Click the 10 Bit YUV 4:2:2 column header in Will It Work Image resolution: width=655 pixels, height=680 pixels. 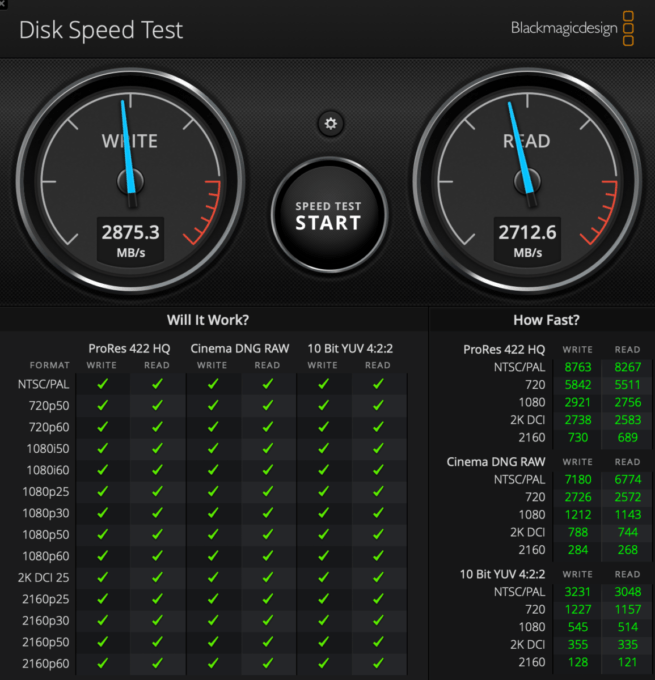350,349
